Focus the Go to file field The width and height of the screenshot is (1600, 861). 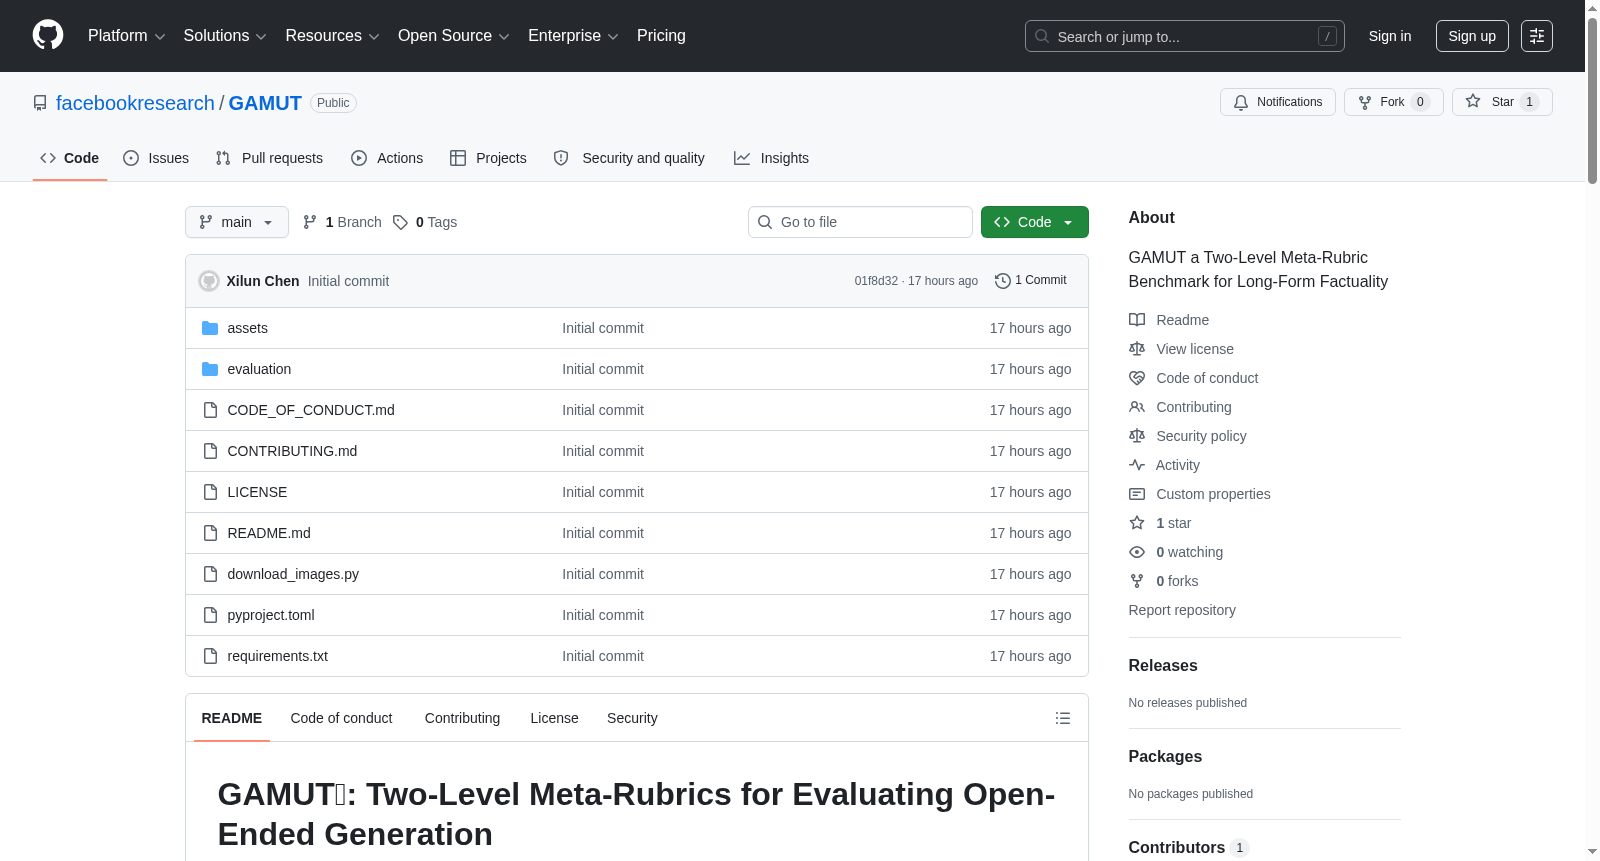pos(860,222)
